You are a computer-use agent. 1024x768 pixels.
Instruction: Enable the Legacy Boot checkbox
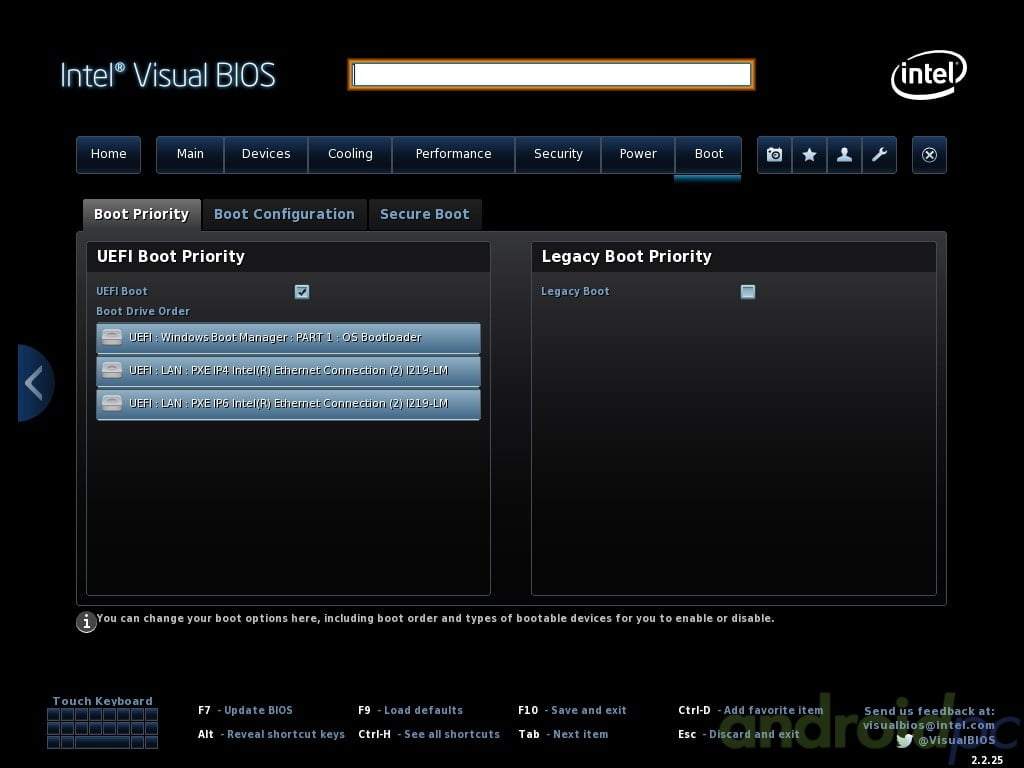coord(747,292)
